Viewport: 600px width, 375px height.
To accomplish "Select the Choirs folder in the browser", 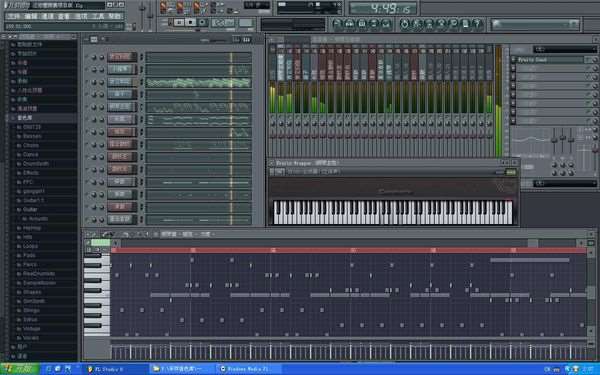I will coord(31,145).
